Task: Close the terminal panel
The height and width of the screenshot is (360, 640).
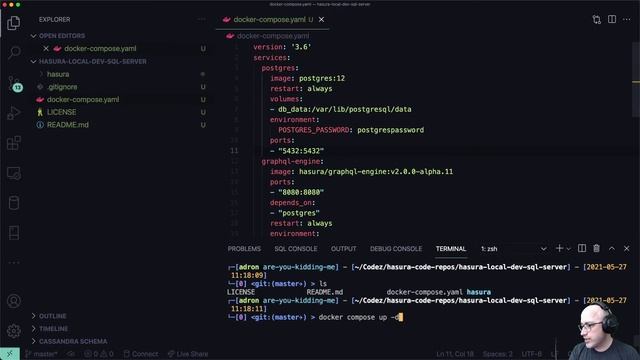Action: (627, 248)
